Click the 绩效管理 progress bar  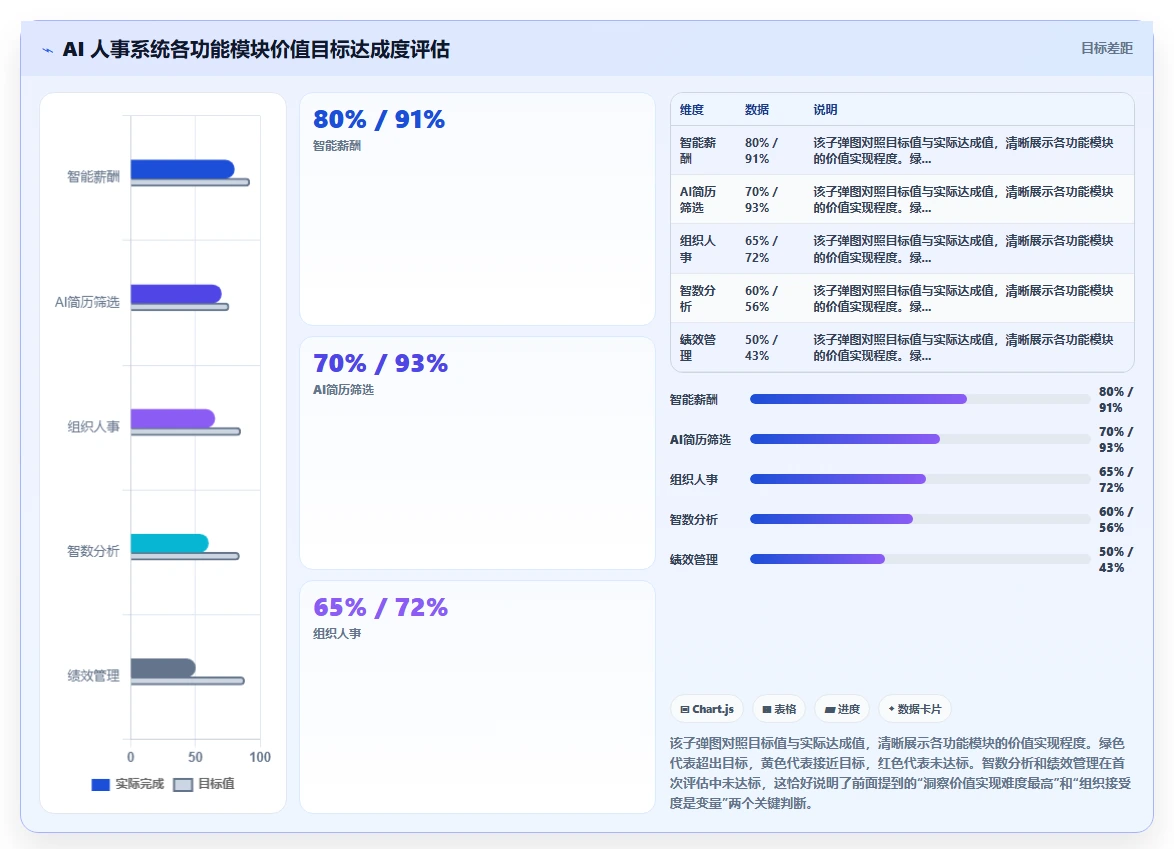pos(919,559)
